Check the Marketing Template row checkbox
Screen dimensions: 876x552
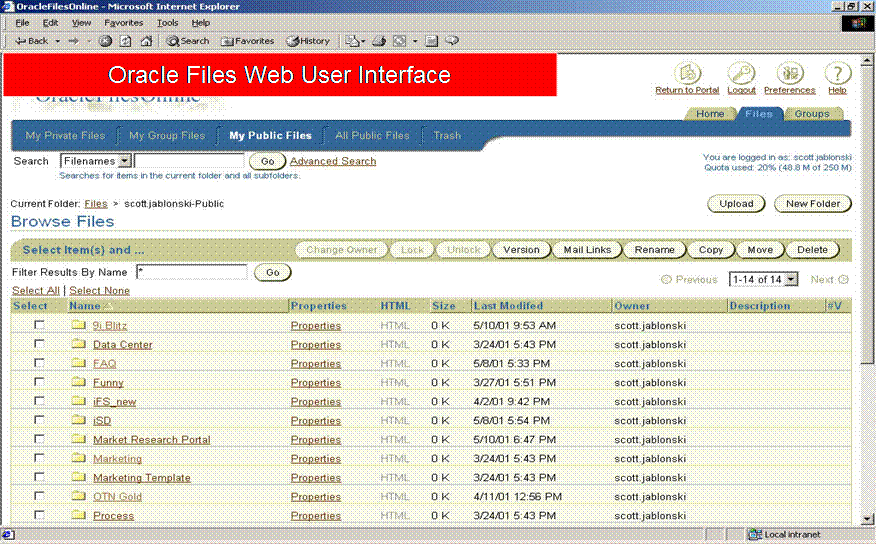[39, 477]
